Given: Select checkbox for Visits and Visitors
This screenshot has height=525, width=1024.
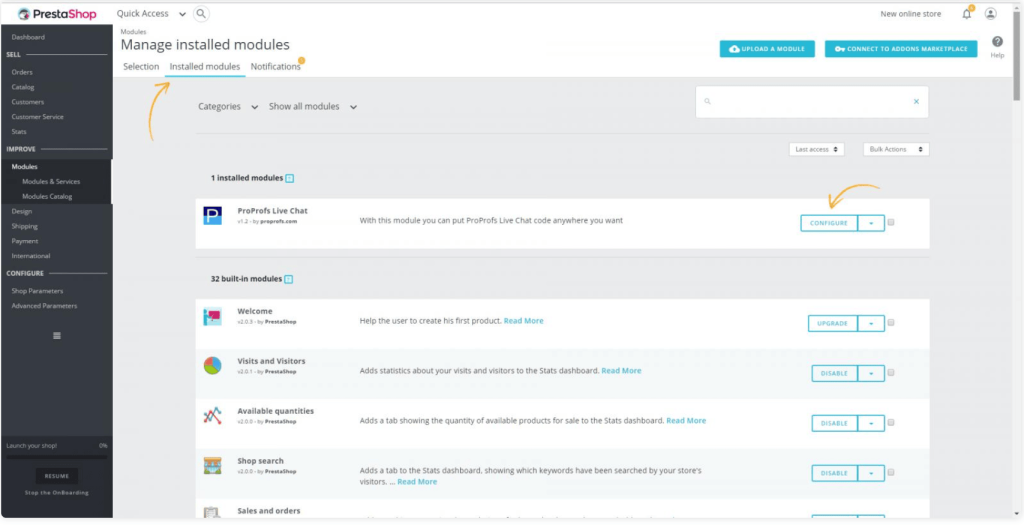Looking at the screenshot, I should [x=891, y=373].
